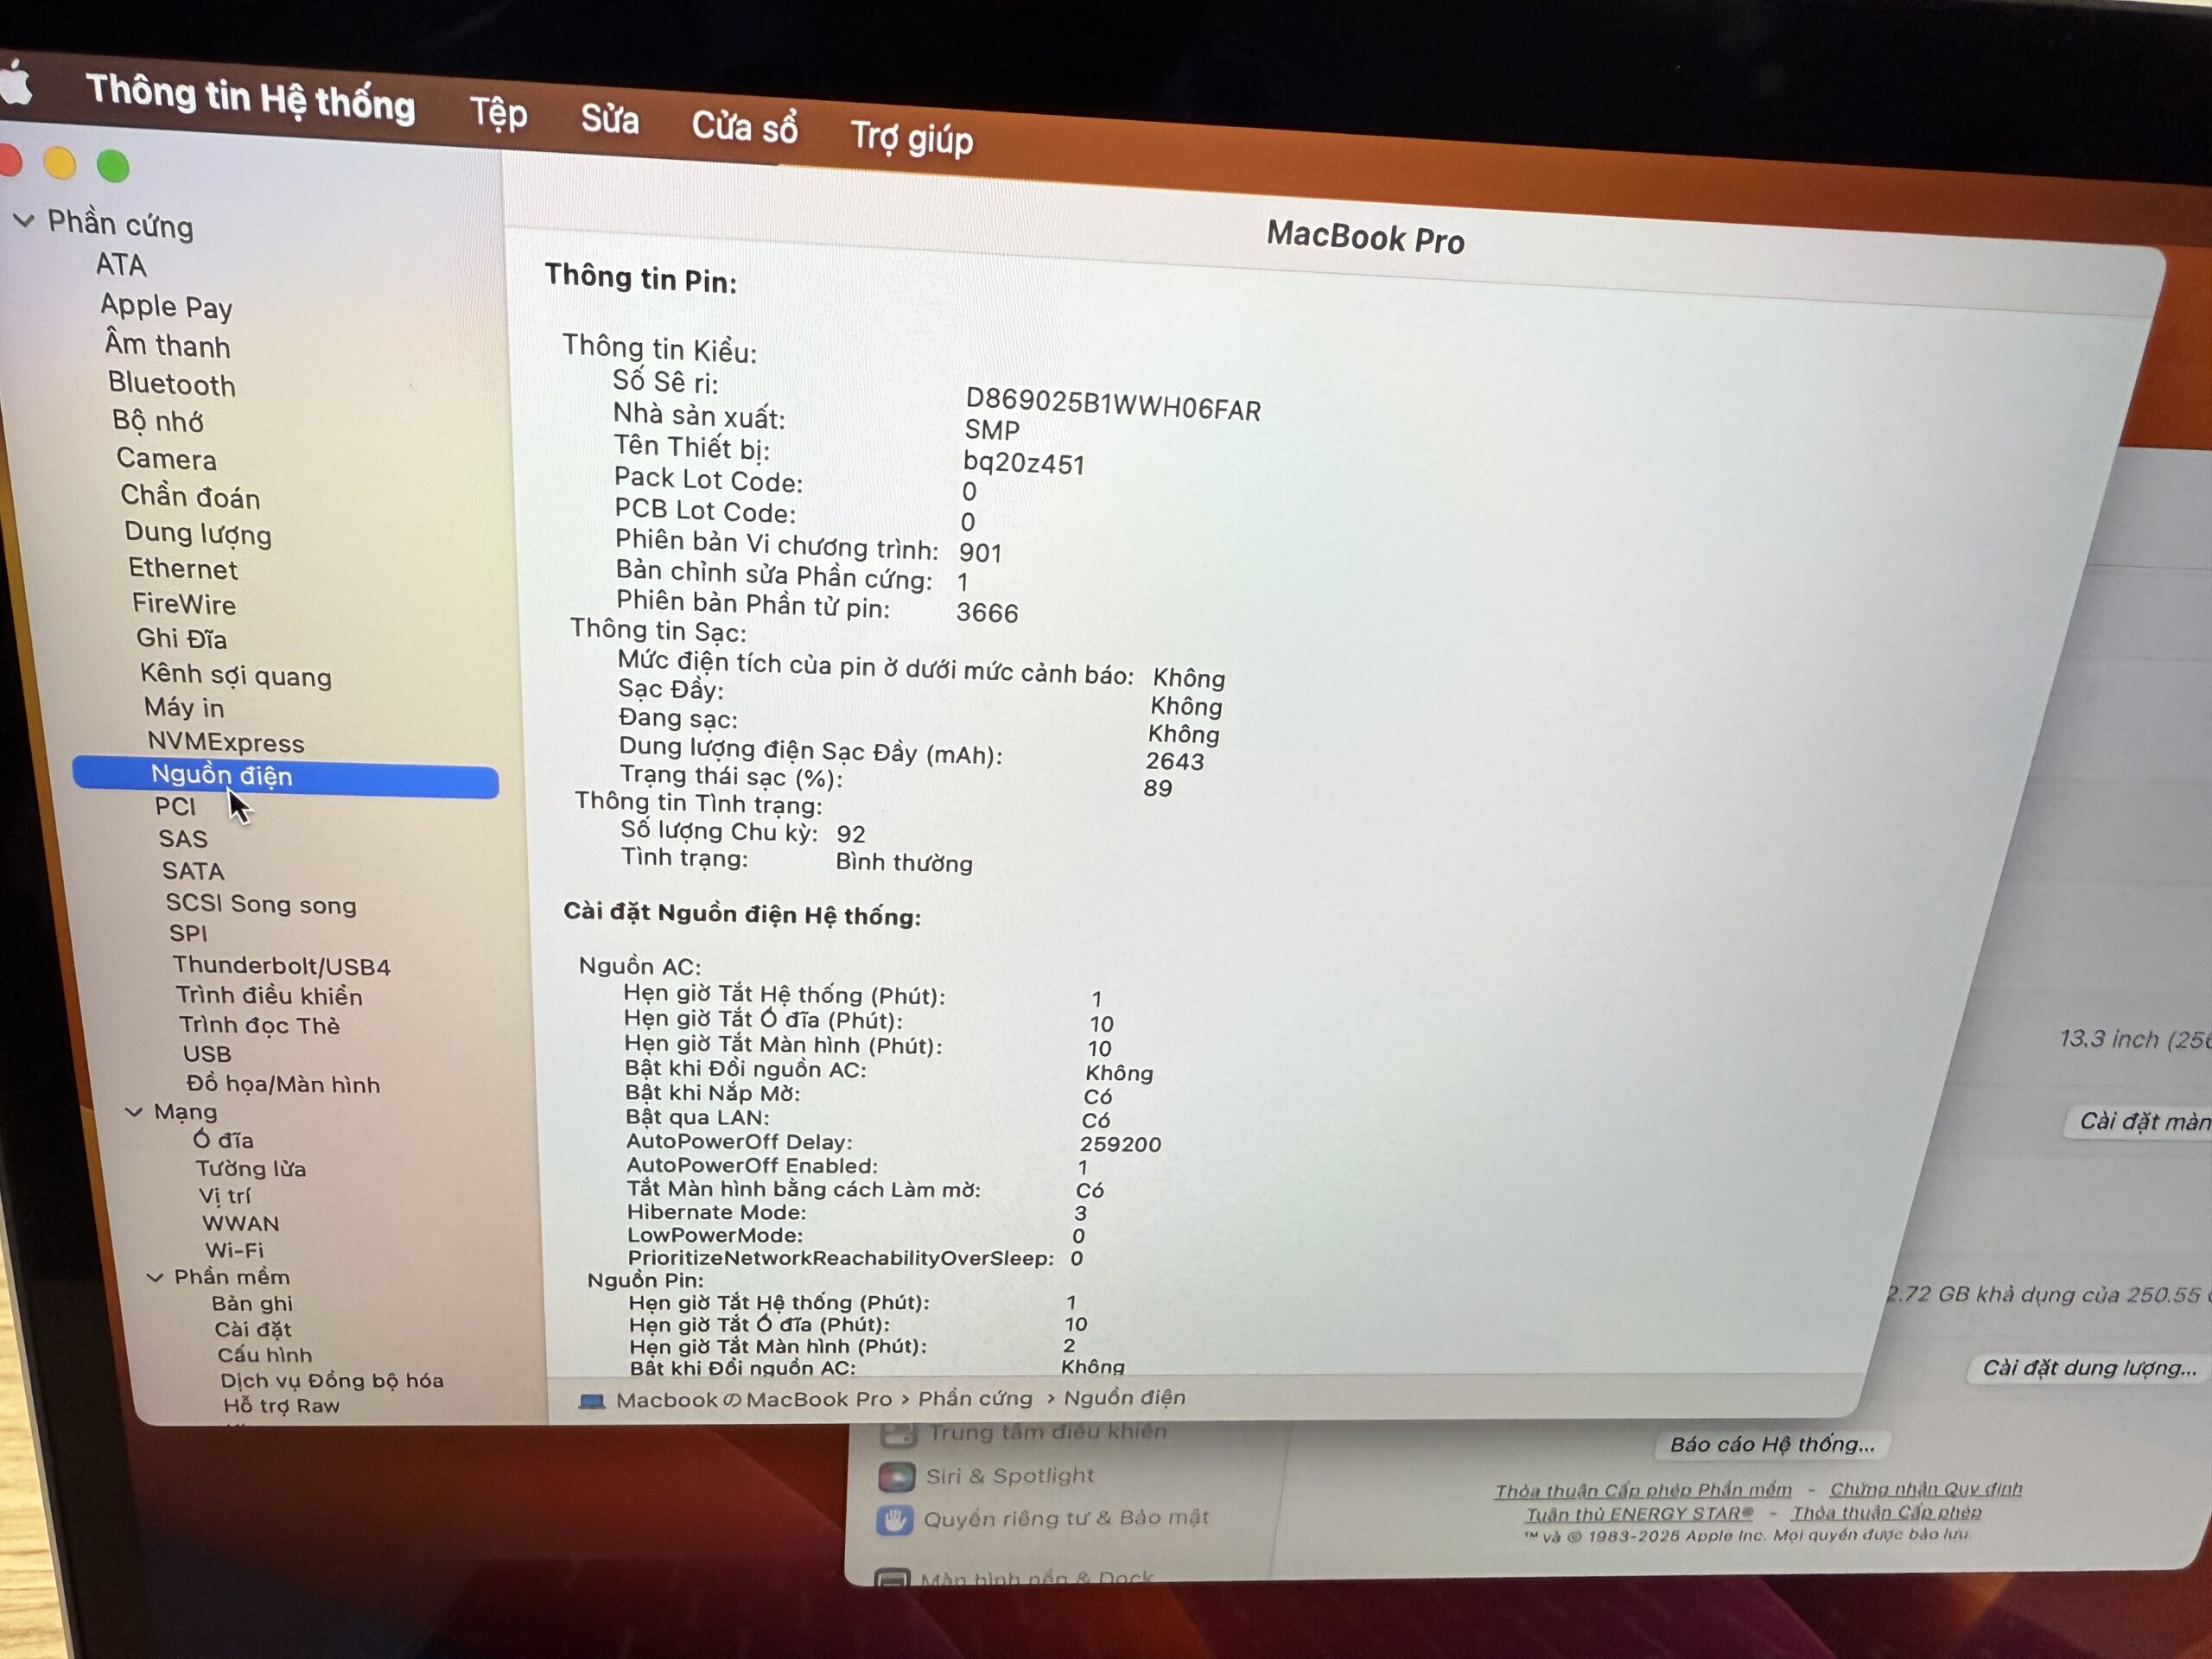Click the device name bq20z451
The height and width of the screenshot is (1659, 2212).
1023,462
